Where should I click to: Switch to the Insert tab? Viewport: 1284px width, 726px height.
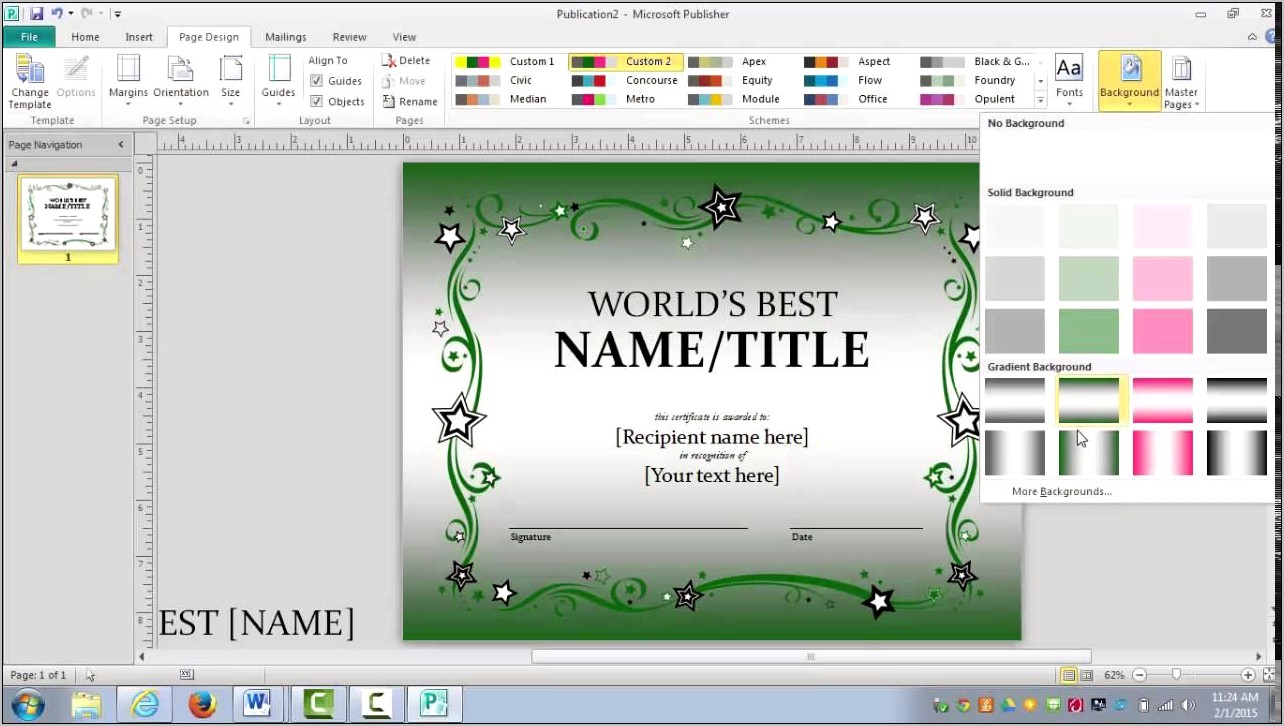139,37
